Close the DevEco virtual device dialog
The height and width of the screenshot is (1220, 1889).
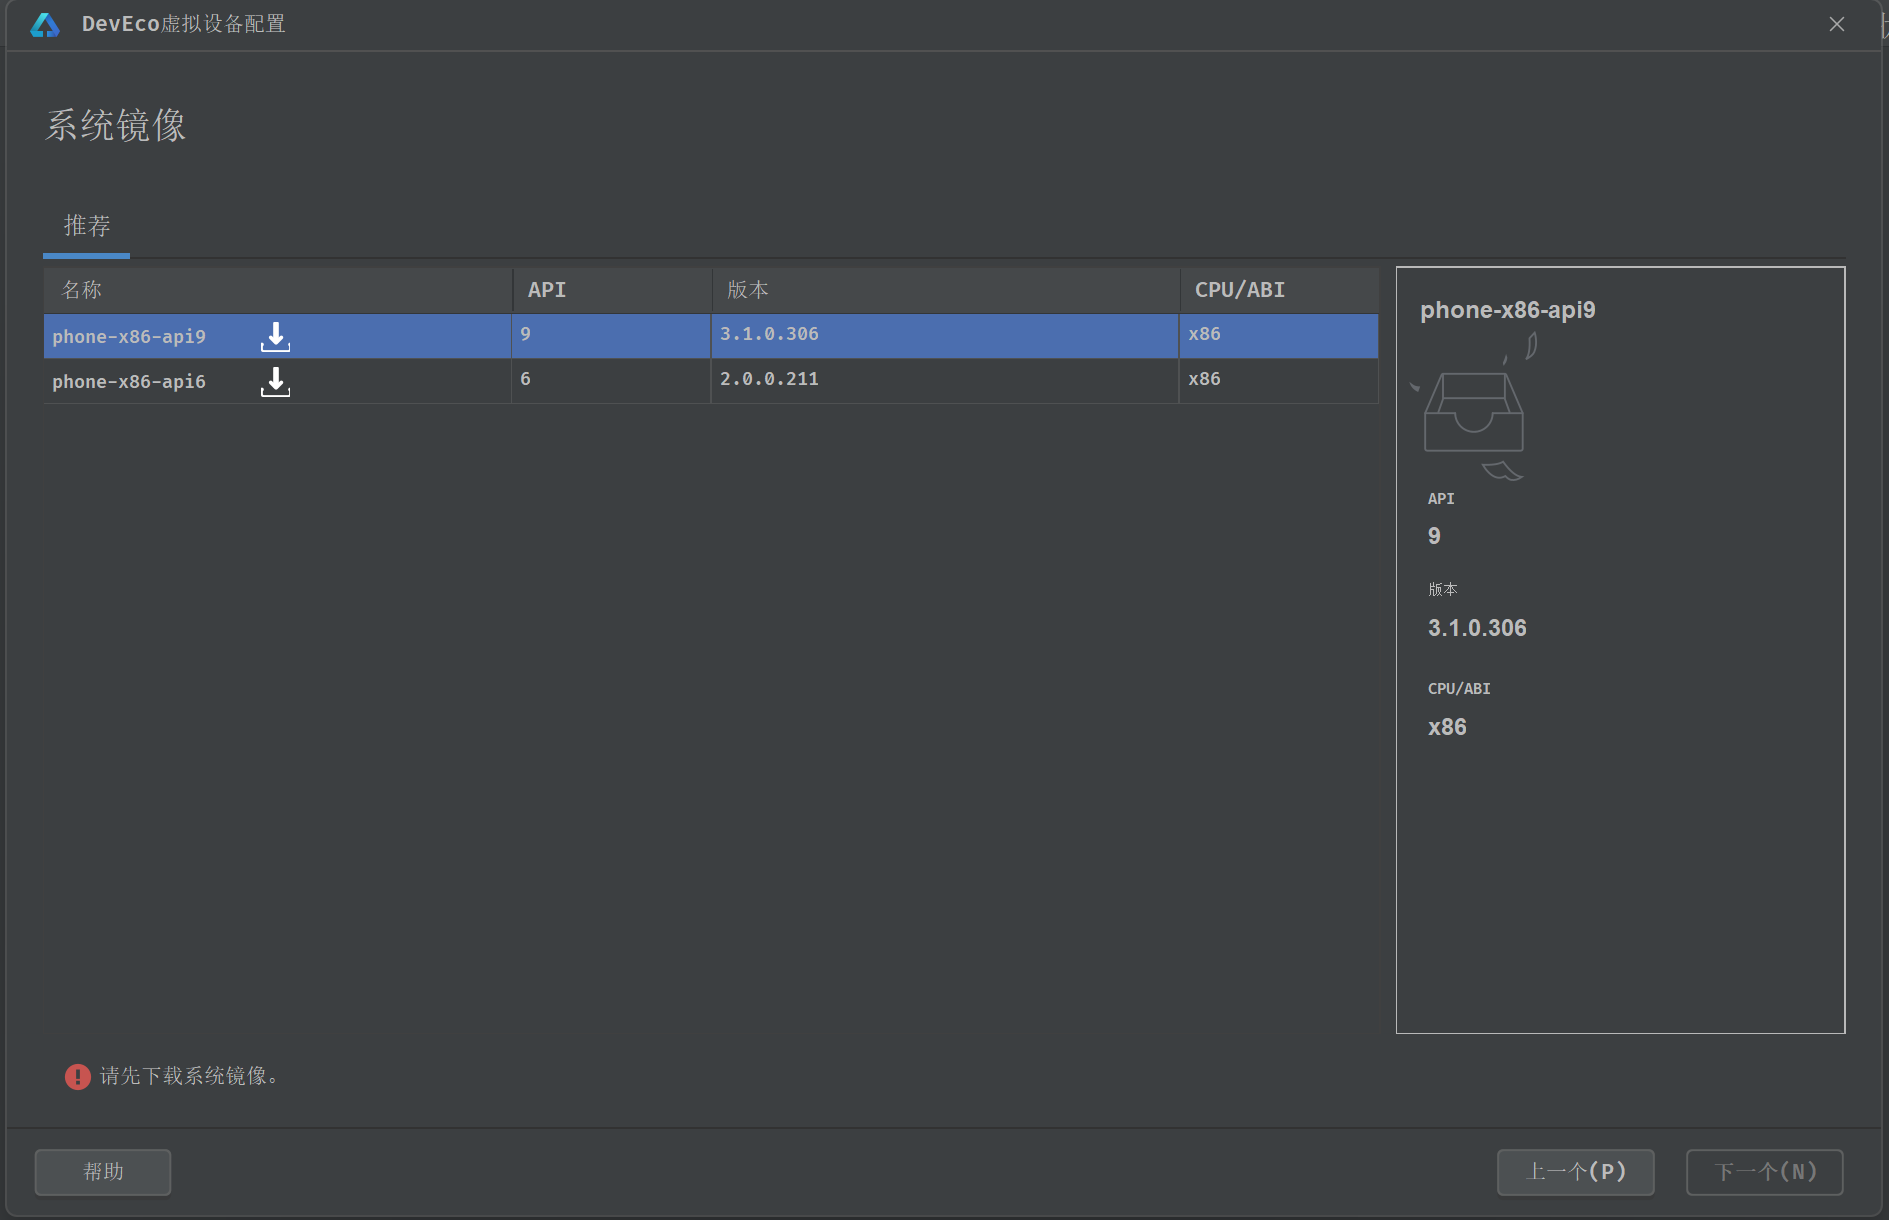[x=1837, y=24]
